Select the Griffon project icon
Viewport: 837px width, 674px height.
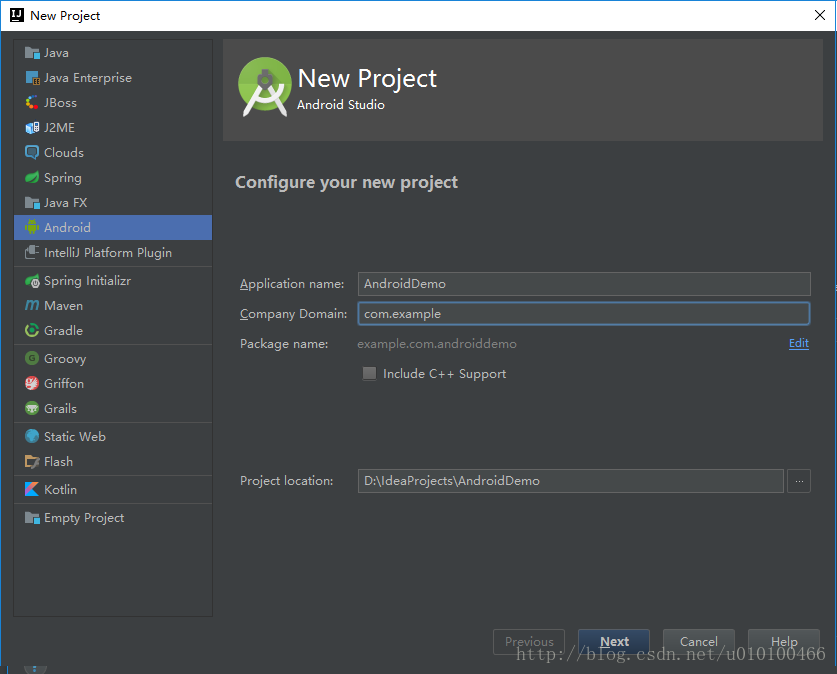(x=32, y=384)
